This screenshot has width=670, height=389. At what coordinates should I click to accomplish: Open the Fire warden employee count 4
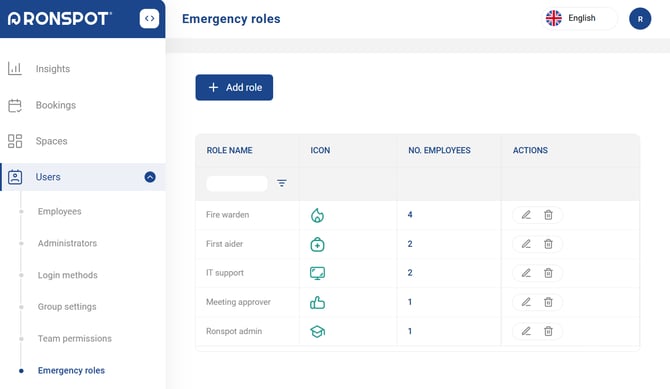pyautogui.click(x=410, y=215)
